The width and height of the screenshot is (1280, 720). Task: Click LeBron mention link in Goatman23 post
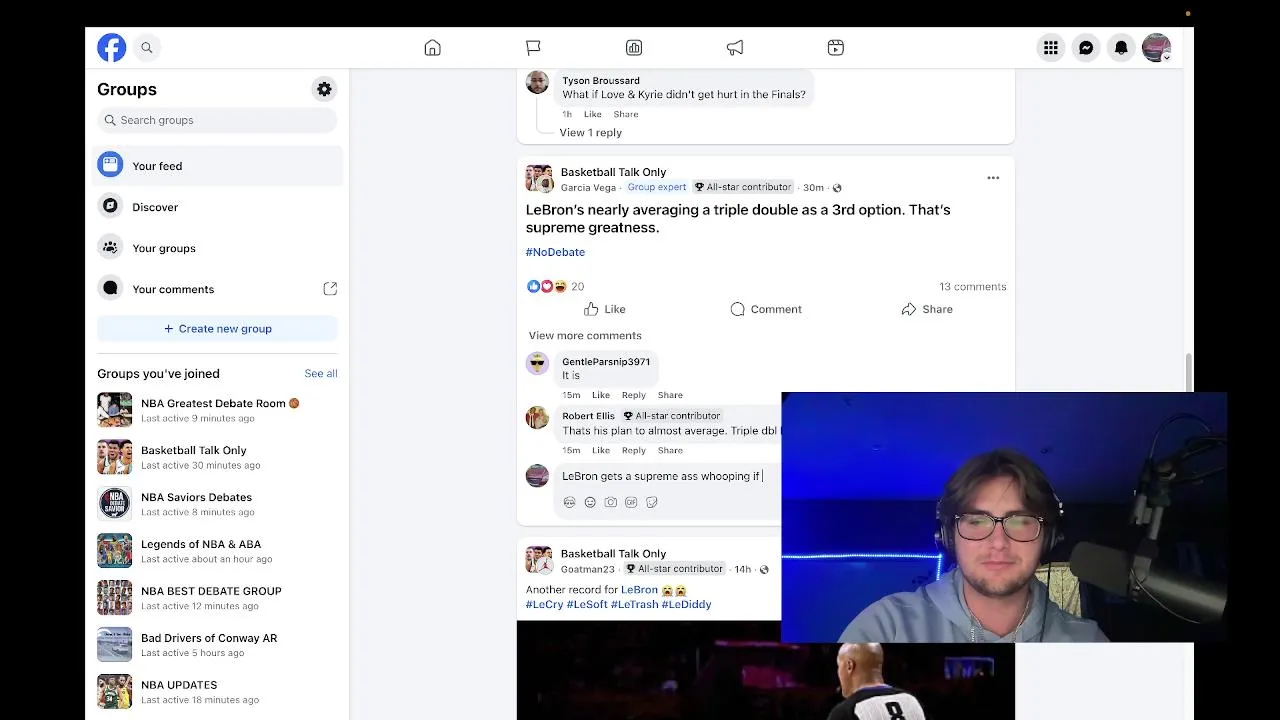coord(639,590)
